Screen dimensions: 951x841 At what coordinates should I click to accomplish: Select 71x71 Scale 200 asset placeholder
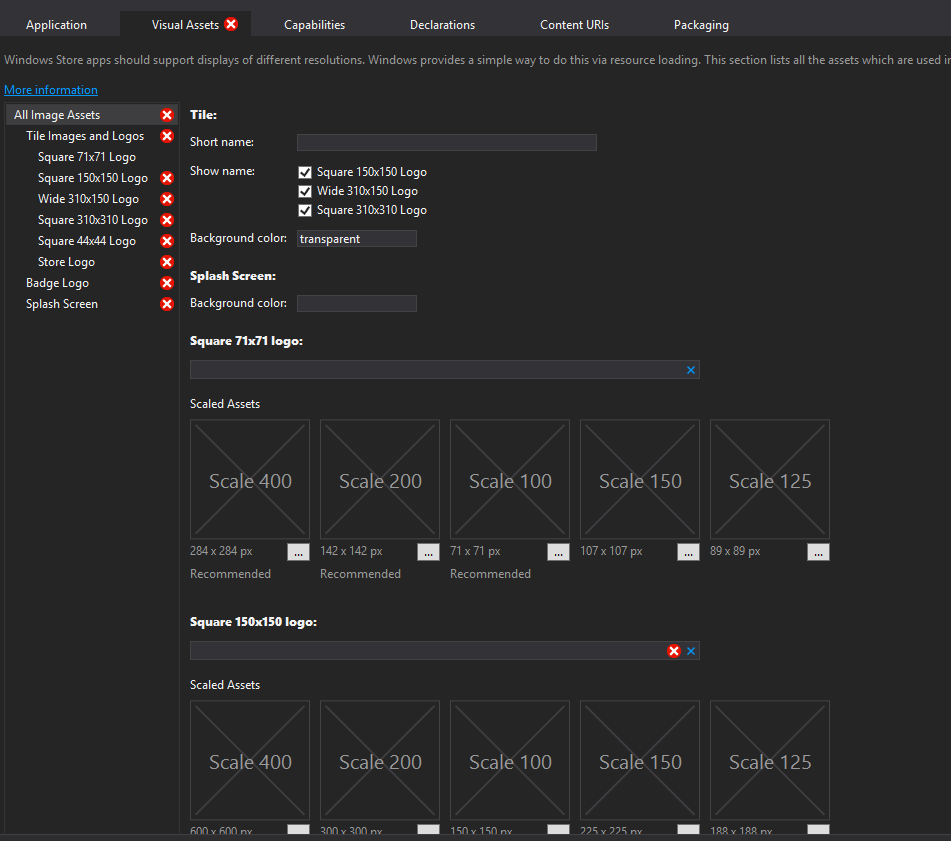point(380,479)
